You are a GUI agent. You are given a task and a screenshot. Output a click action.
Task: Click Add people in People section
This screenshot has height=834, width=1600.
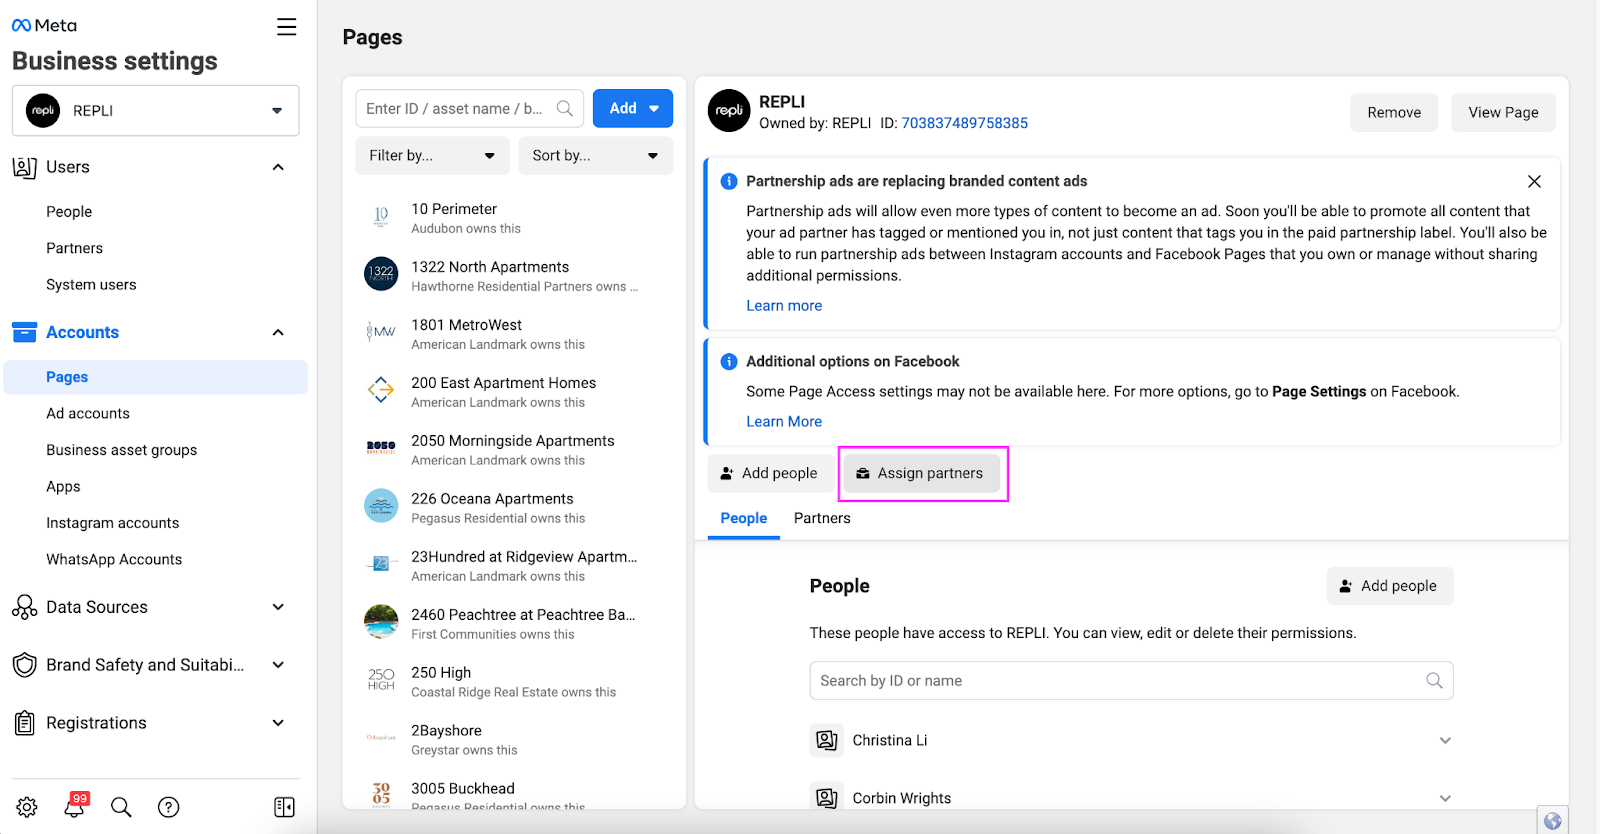(x=1390, y=586)
